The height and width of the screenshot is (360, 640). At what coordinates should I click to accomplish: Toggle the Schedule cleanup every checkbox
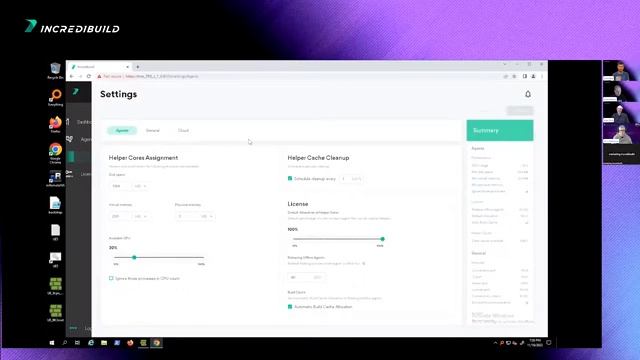click(x=290, y=178)
